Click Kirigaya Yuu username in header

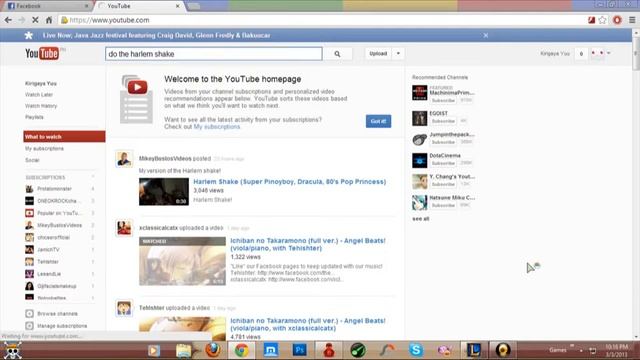(555, 53)
